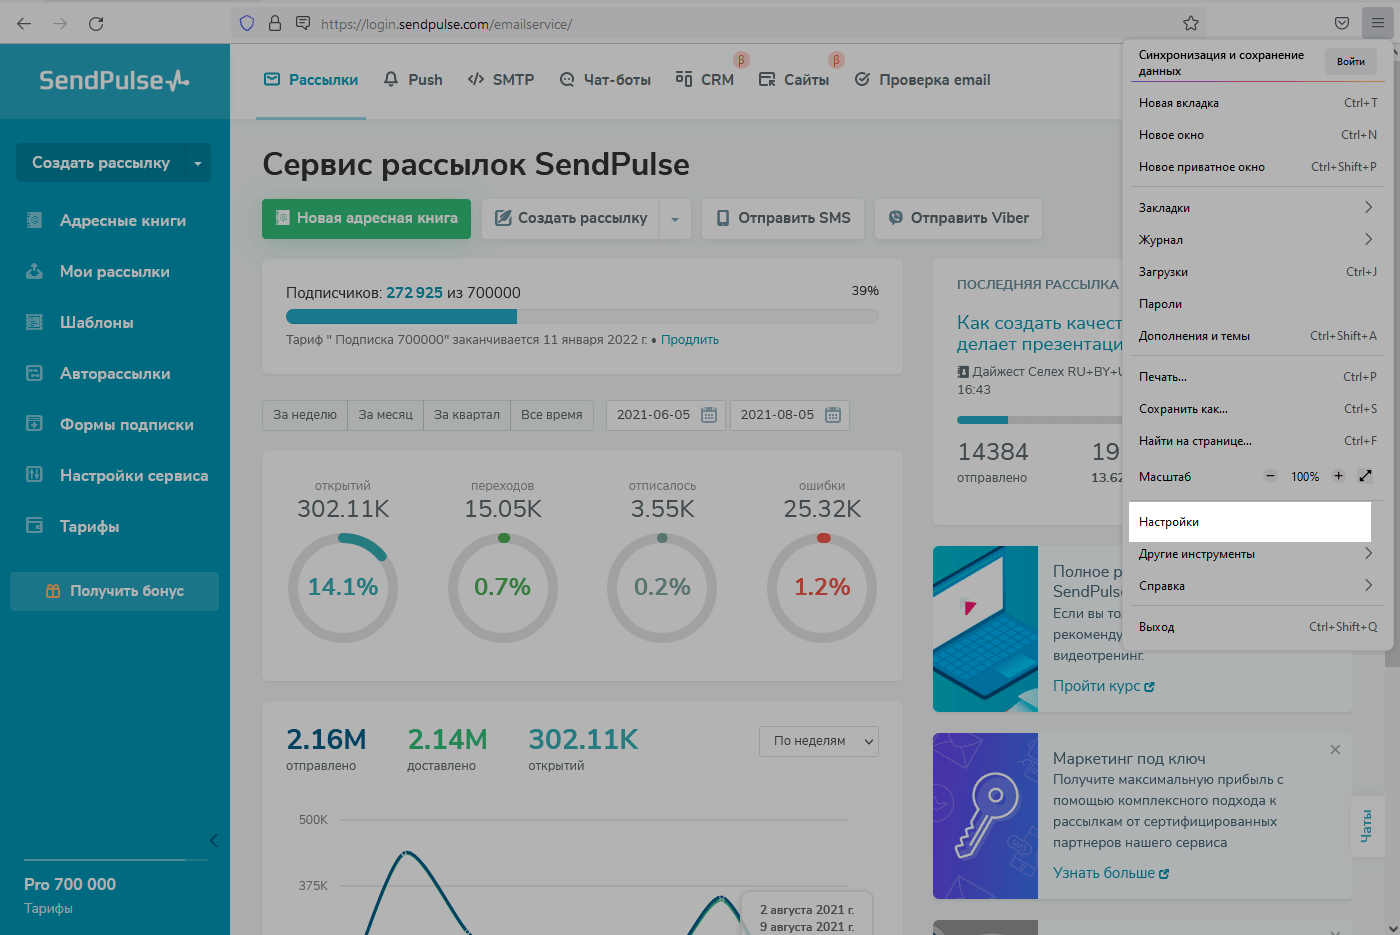Click the 2021-06-05 start date field
The width and height of the screenshot is (1400, 935).
[666, 415]
